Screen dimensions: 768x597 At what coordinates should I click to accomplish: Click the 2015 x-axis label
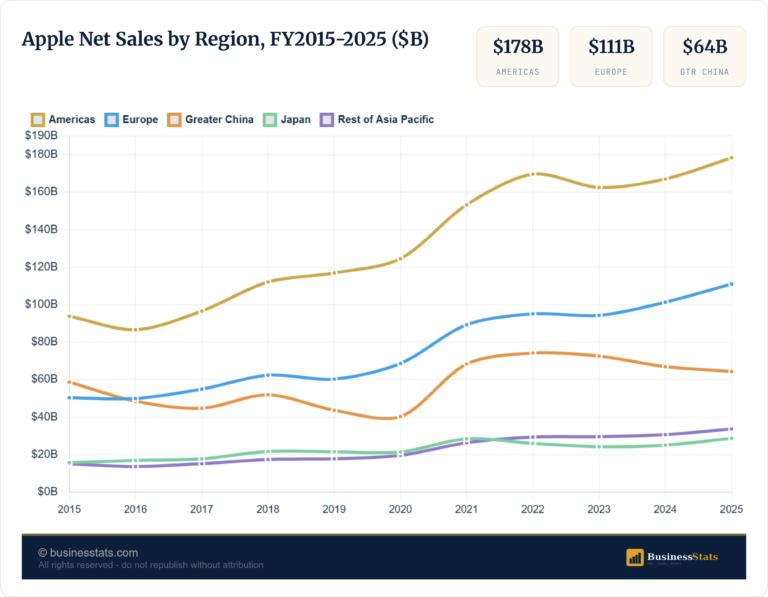tap(69, 509)
